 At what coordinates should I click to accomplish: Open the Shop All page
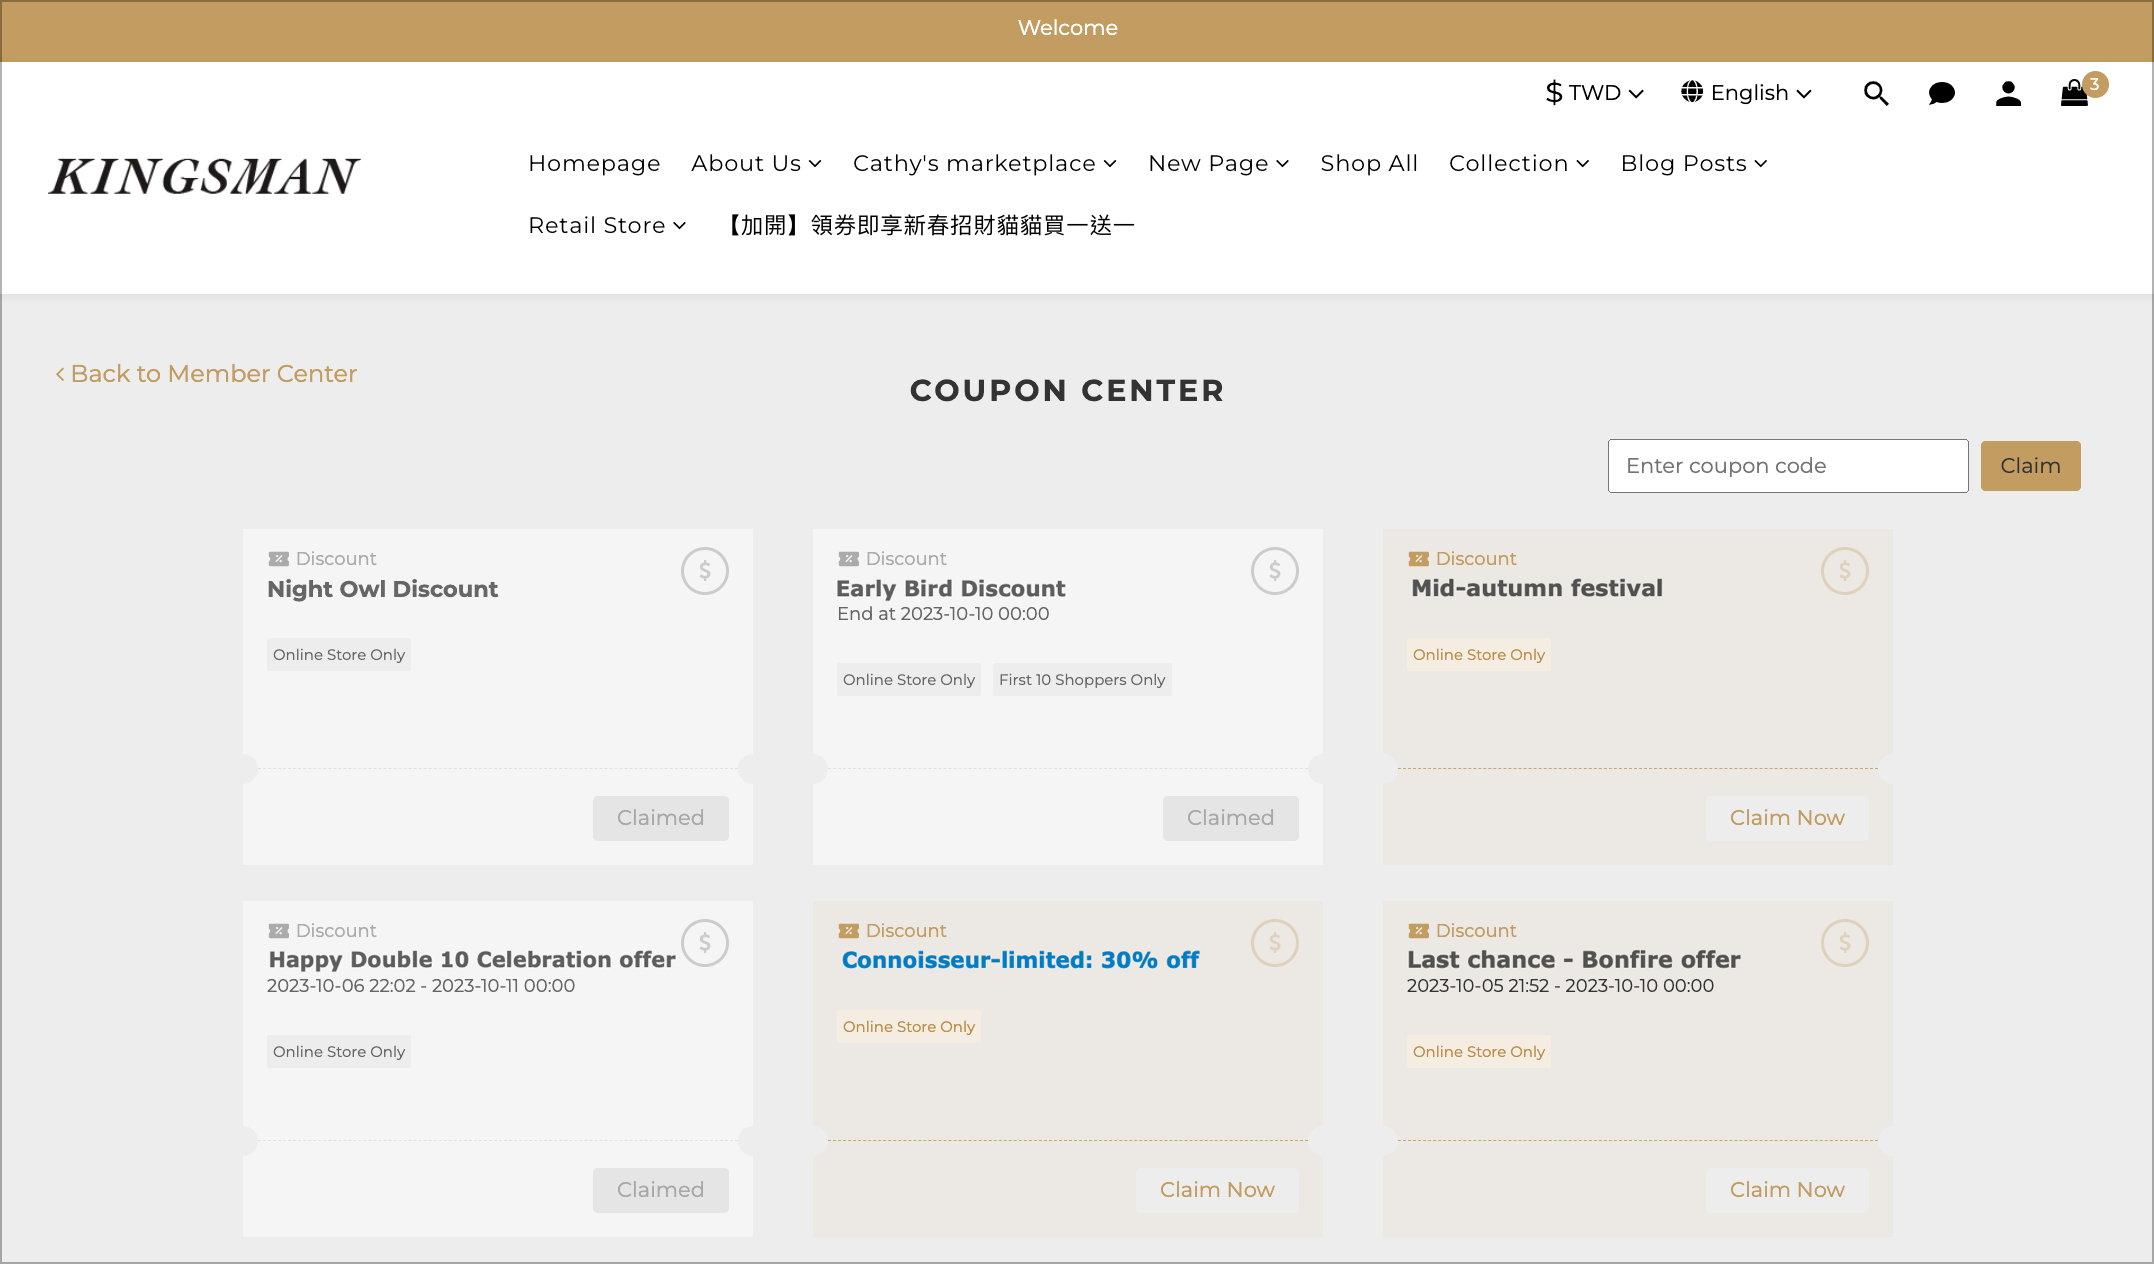(1369, 163)
